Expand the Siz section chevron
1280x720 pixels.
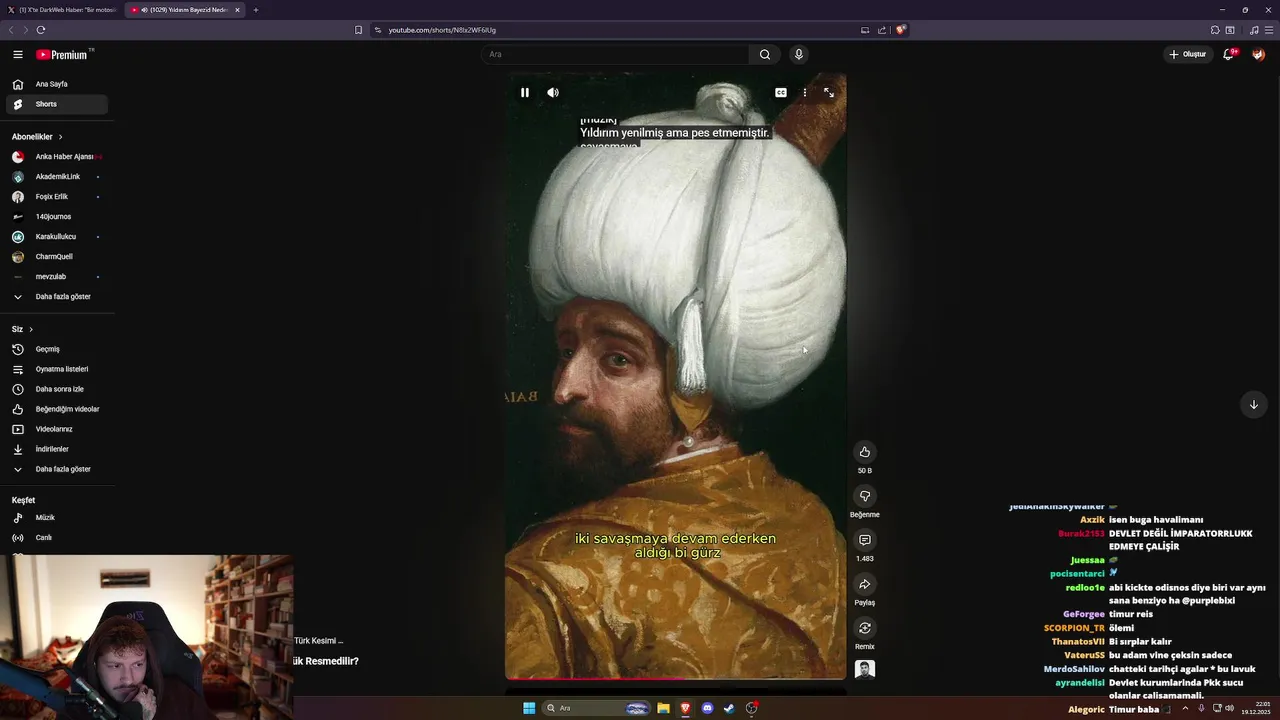tap(31, 329)
